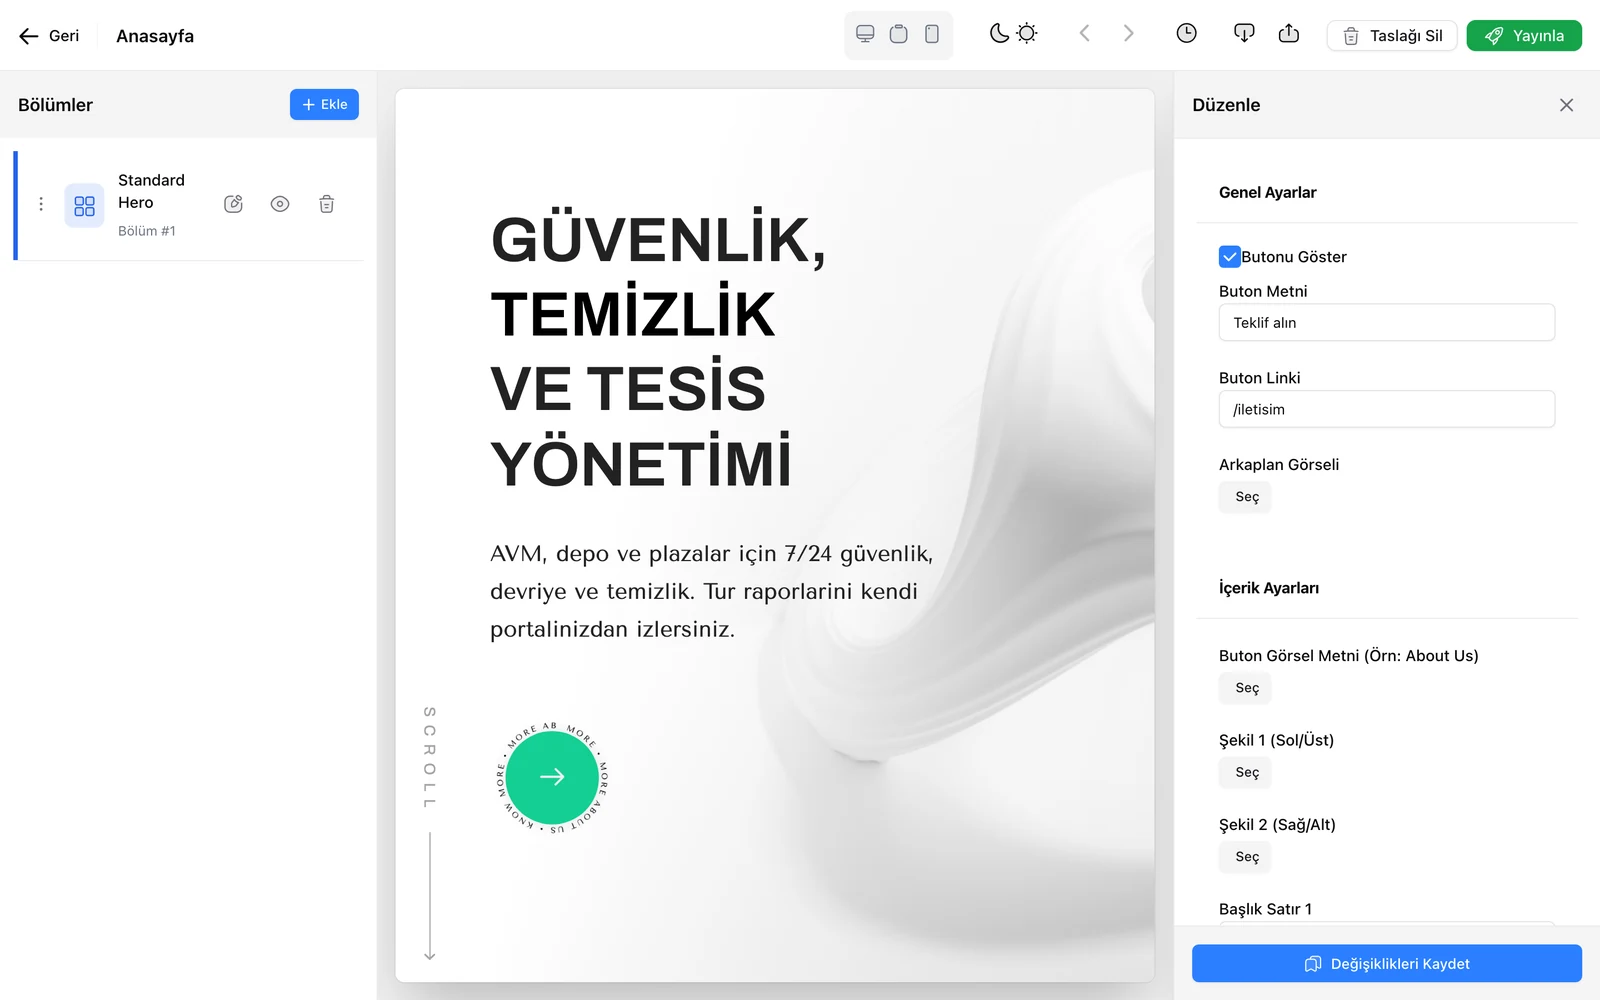The width and height of the screenshot is (1600, 1000).
Task: Click the hero paragraph starting with AVM, depo
Action: [x=712, y=591]
